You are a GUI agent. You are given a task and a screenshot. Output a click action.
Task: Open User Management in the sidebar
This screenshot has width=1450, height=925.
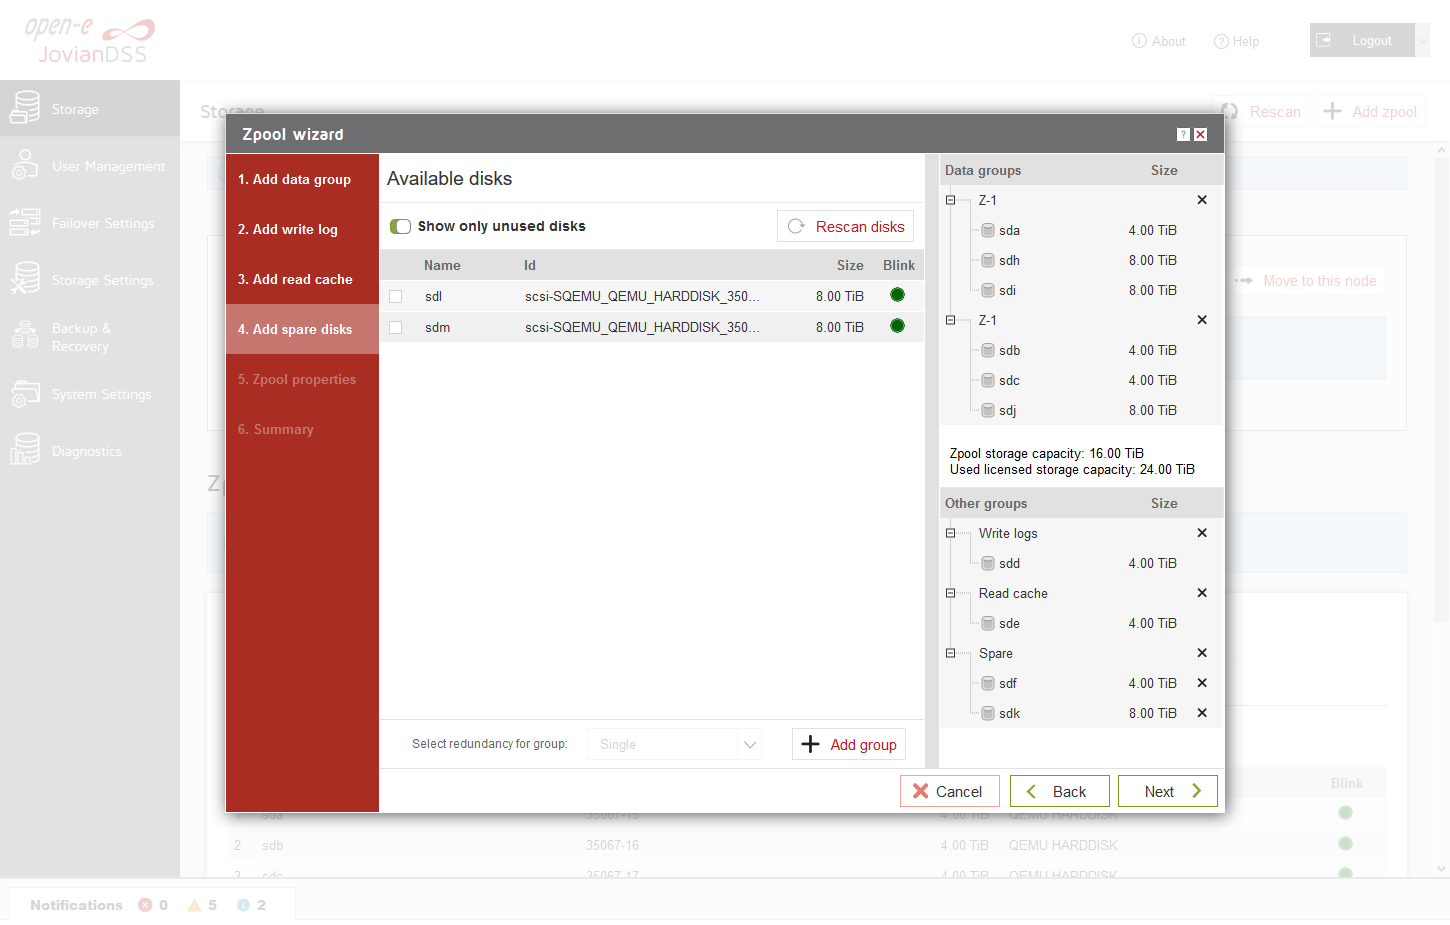click(x=90, y=166)
